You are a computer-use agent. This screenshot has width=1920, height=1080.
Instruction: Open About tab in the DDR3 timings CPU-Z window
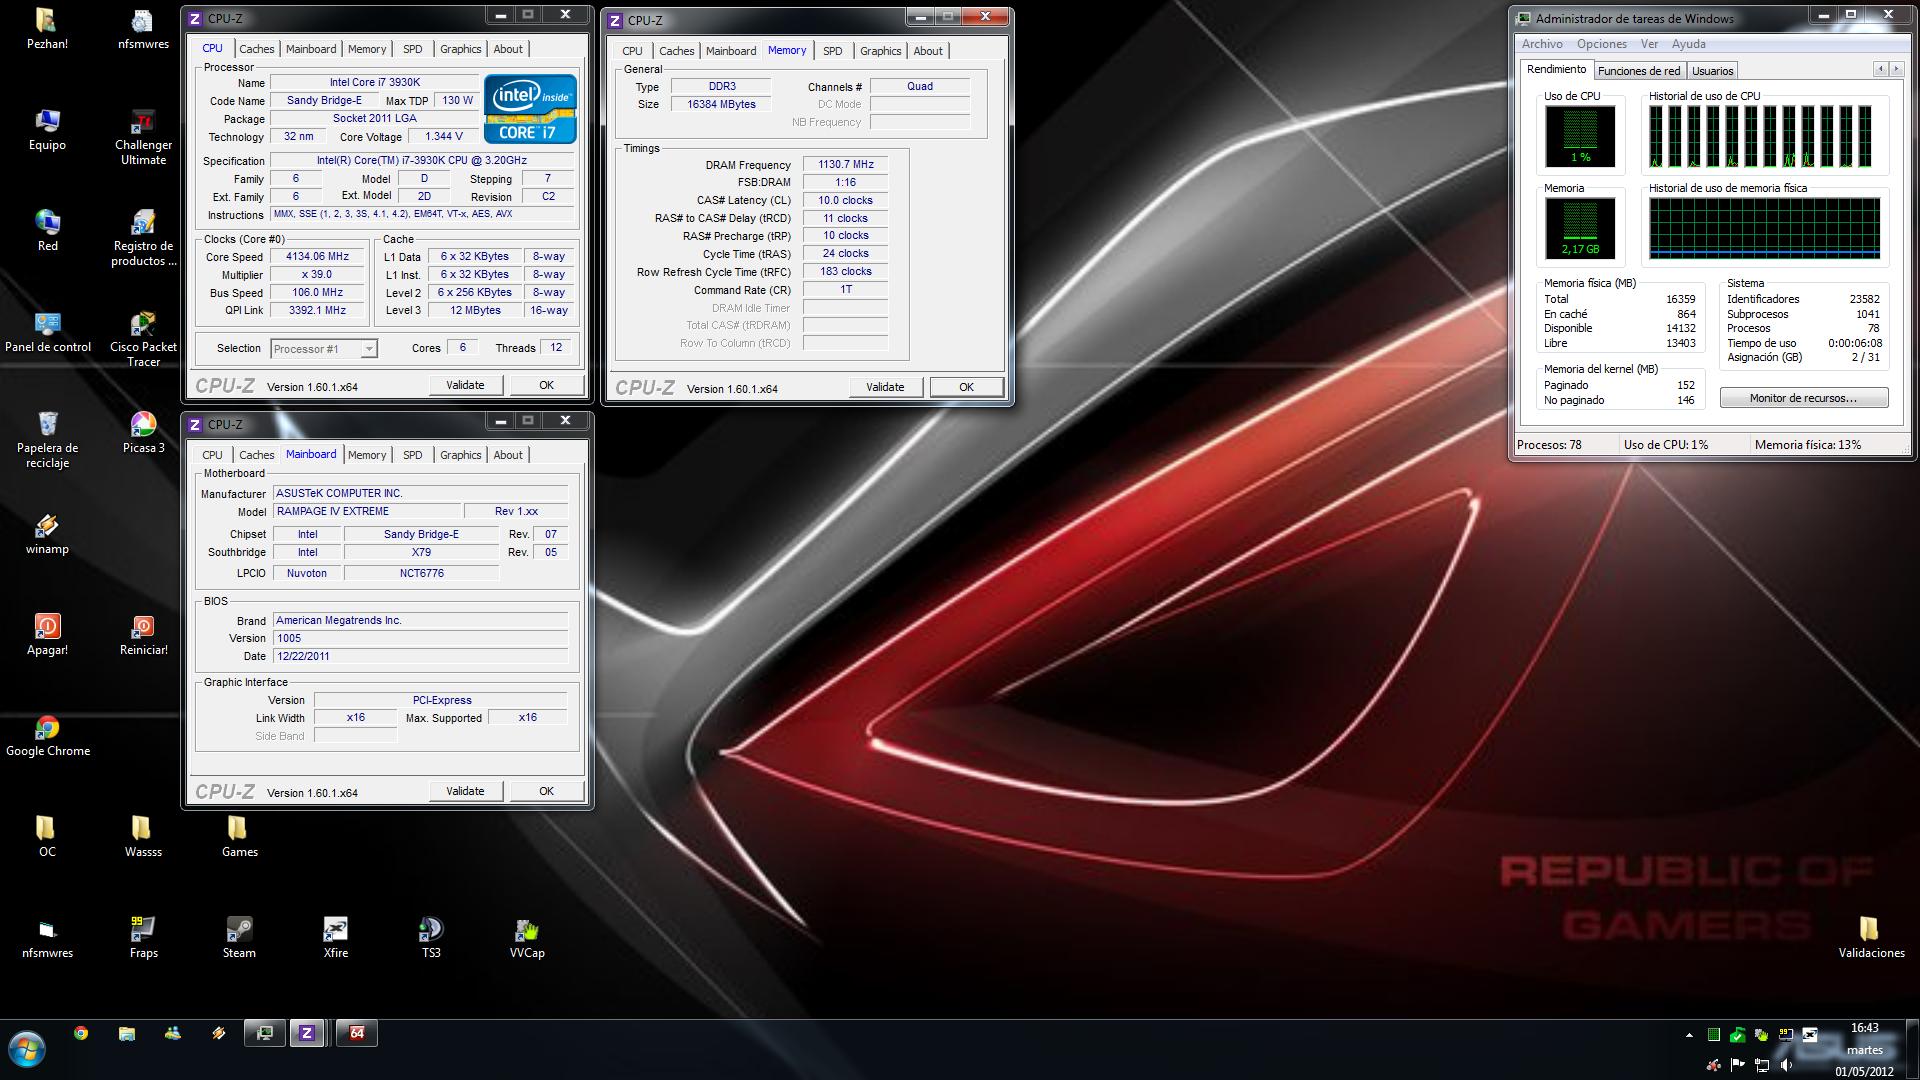point(927,51)
